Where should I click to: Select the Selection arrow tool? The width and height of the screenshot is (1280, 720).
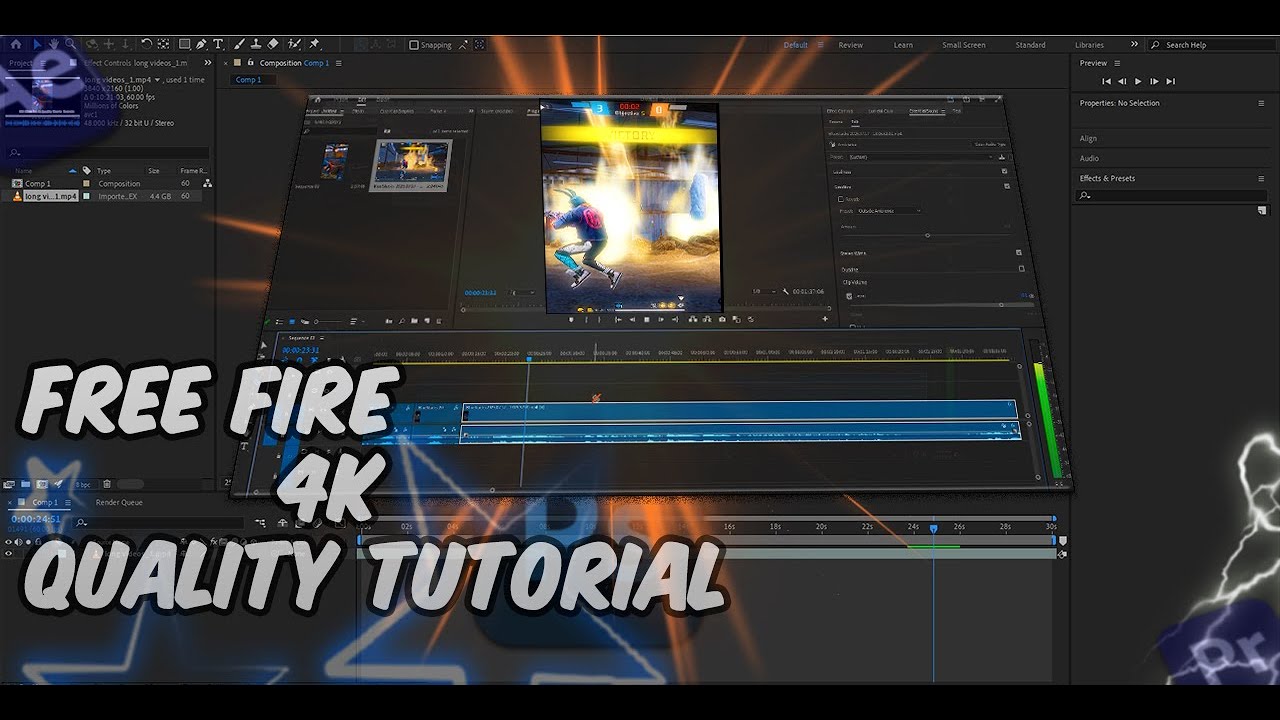[37, 44]
